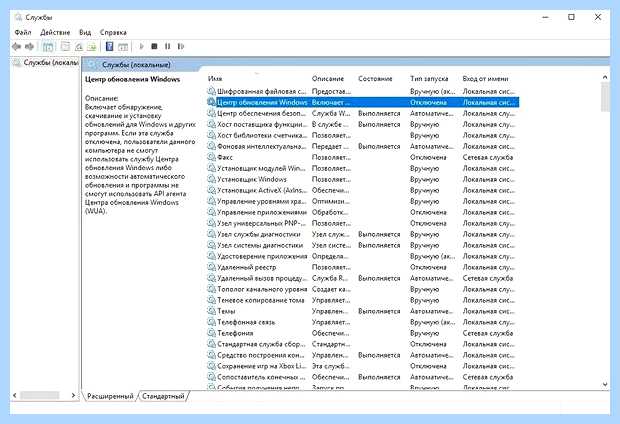The height and width of the screenshot is (424, 620).
Task: Go back with the Back arrow icon
Action: pos(16,47)
